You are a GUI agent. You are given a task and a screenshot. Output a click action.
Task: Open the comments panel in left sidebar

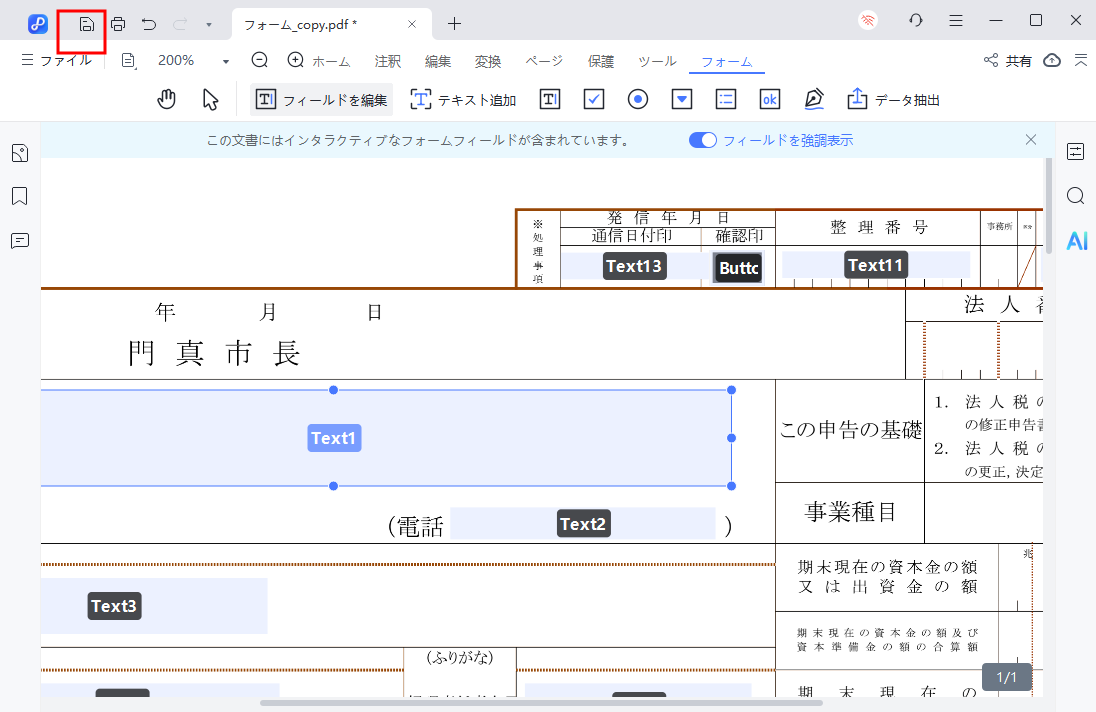pyautogui.click(x=19, y=240)
